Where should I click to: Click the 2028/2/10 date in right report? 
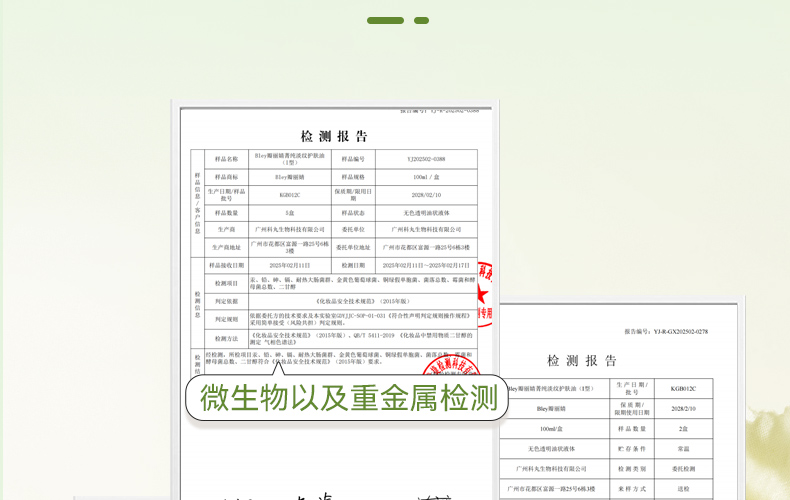pyautogui.click(x=683, y=409)
